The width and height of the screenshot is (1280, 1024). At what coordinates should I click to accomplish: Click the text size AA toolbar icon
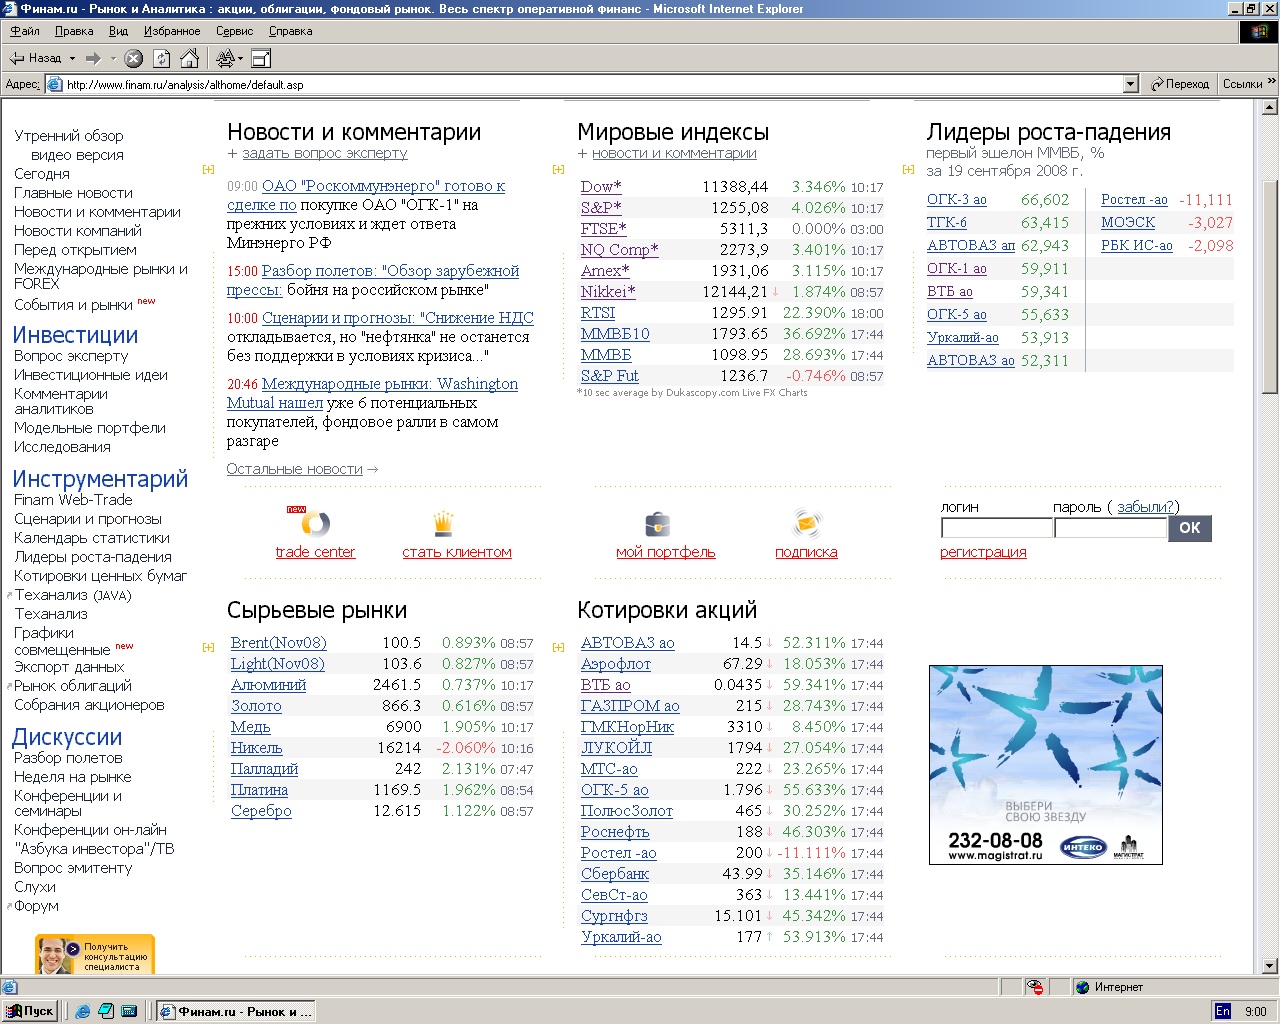pos(225,58)
